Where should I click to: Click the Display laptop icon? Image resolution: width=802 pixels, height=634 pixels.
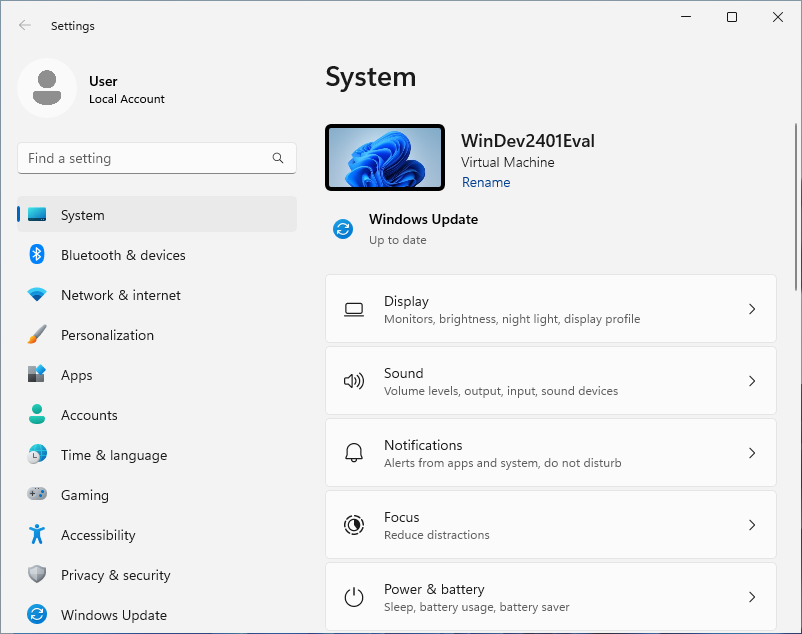[x=354, y=309]
